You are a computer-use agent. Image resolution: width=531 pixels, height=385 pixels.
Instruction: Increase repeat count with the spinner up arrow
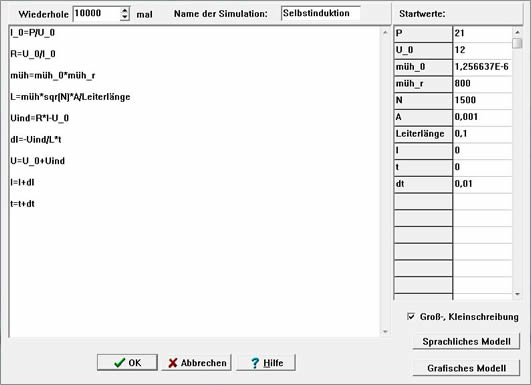[125, 10]
